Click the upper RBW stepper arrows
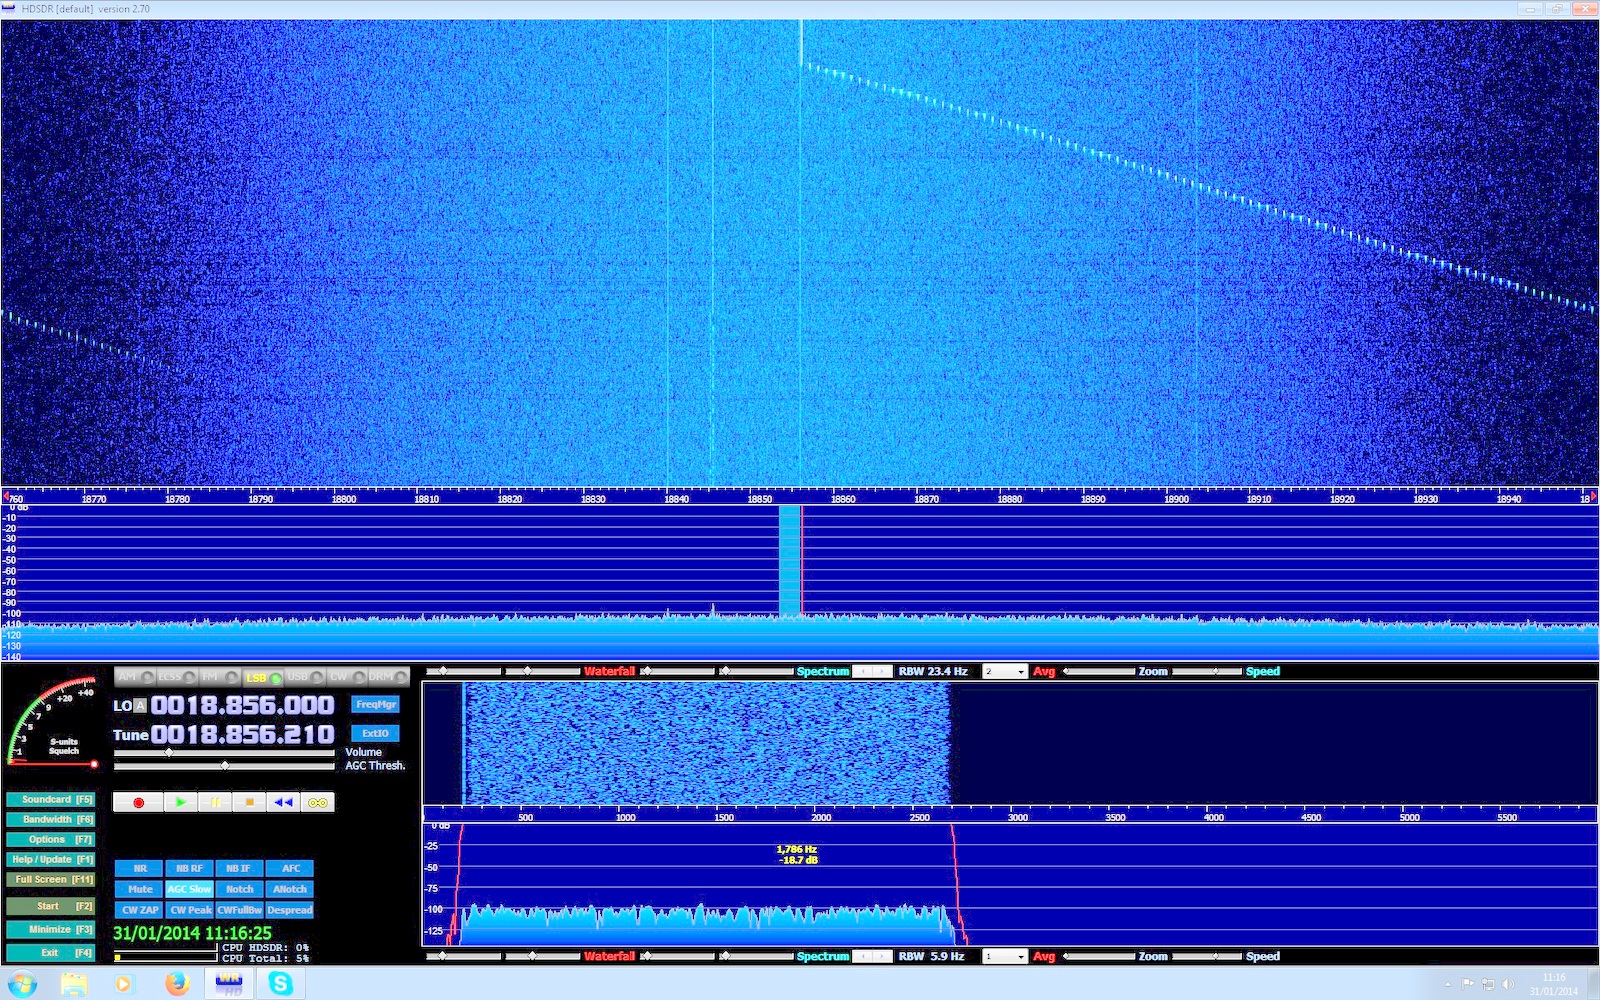Screen dimensions: 1600x1000 click(872, 672)
